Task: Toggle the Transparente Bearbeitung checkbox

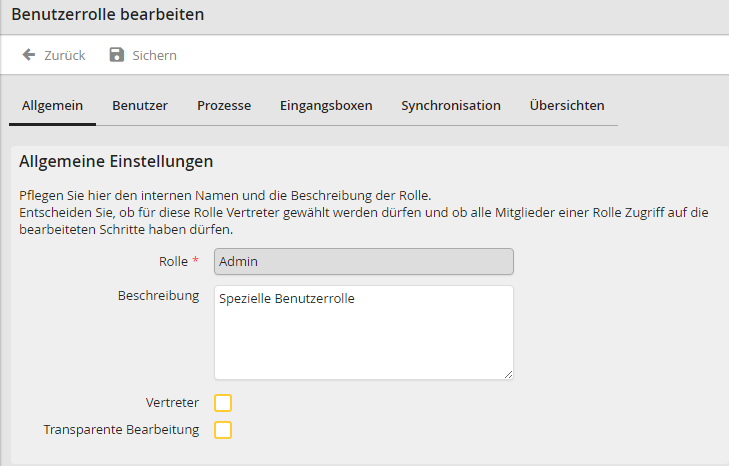Action: coord(223,430)
